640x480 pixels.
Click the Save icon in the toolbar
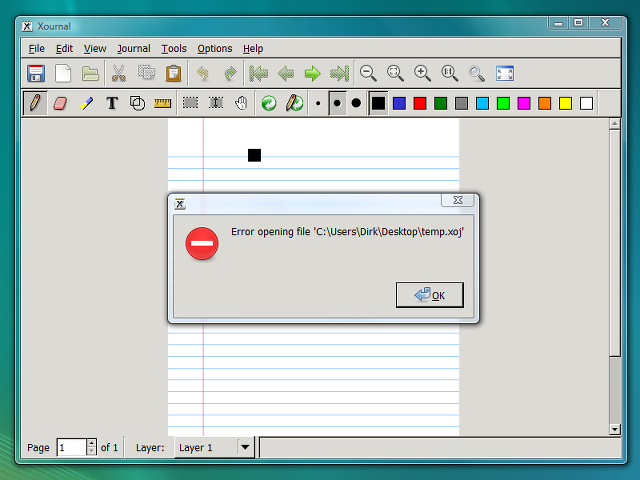pos(36,73)
